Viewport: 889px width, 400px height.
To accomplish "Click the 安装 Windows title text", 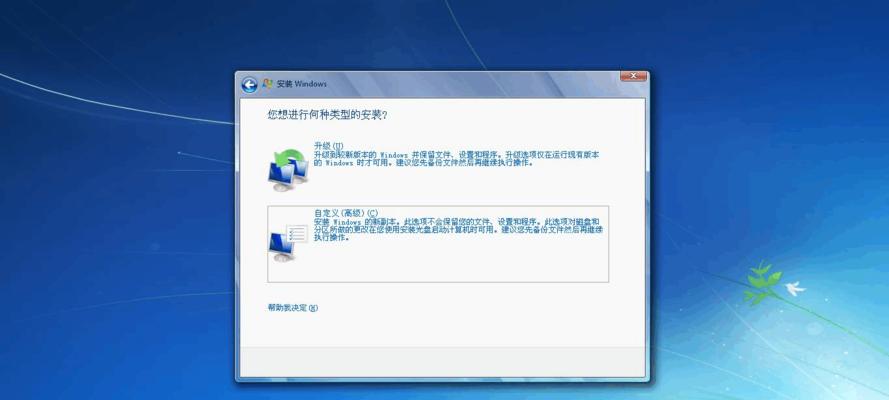I will (302, 84).
